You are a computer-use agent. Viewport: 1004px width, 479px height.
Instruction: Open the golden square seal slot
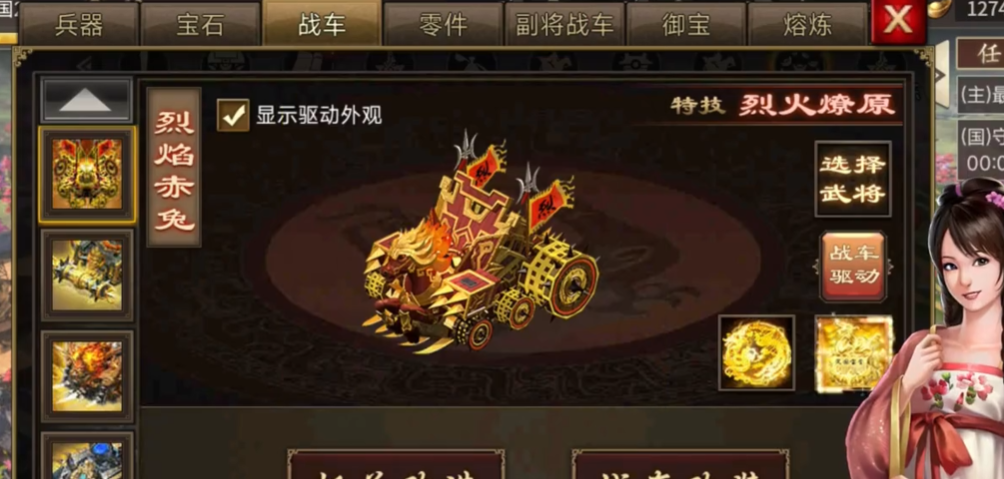click(x=854, y=353)
